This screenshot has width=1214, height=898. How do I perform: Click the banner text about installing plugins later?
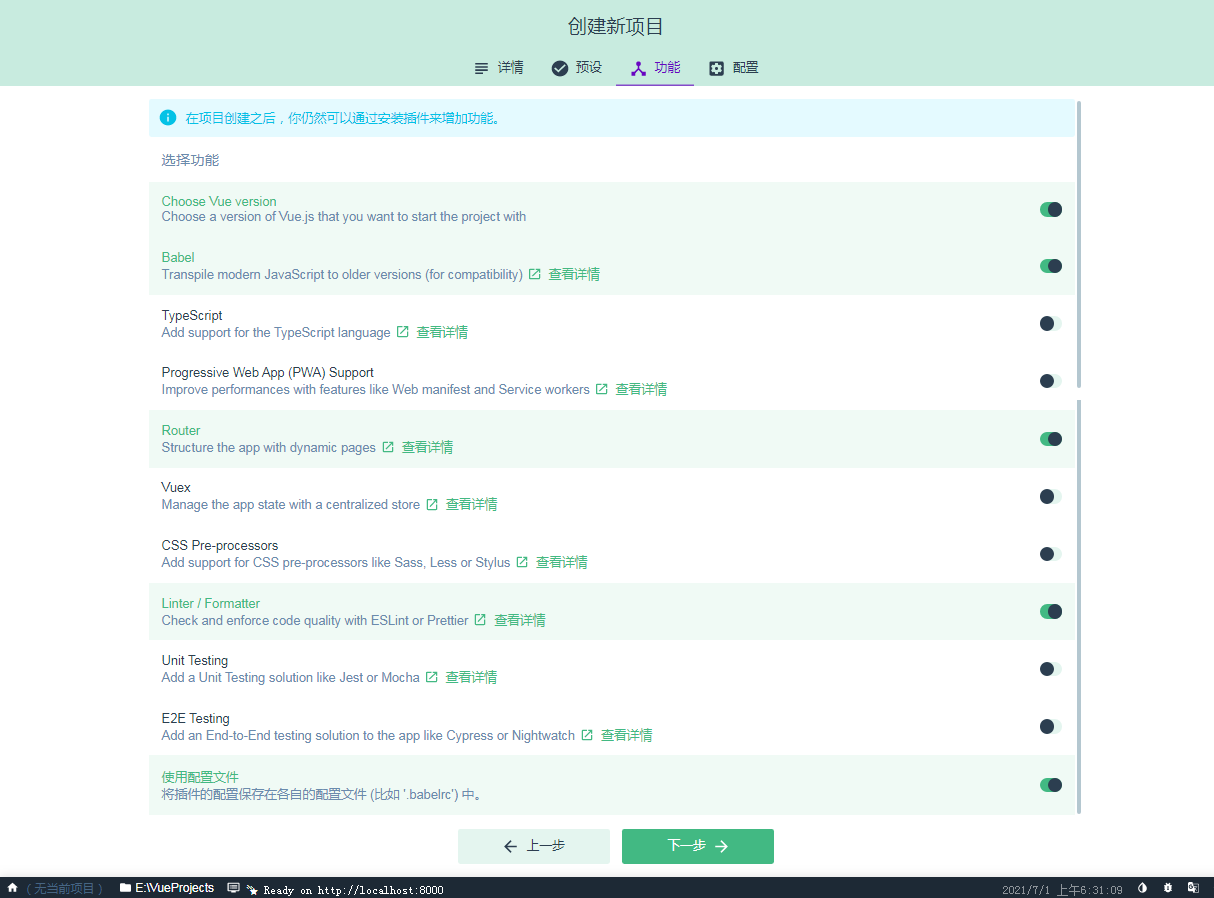[x=342, y=118]
